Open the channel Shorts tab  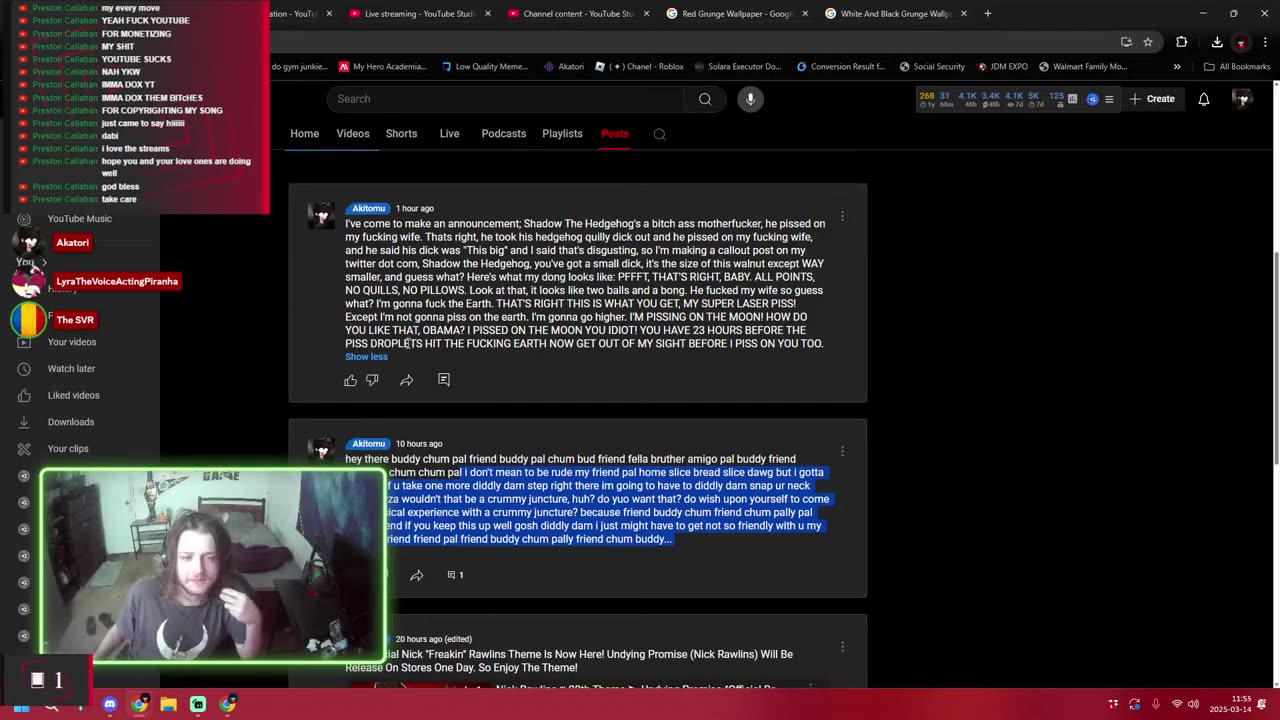click(x=401, y=134)
